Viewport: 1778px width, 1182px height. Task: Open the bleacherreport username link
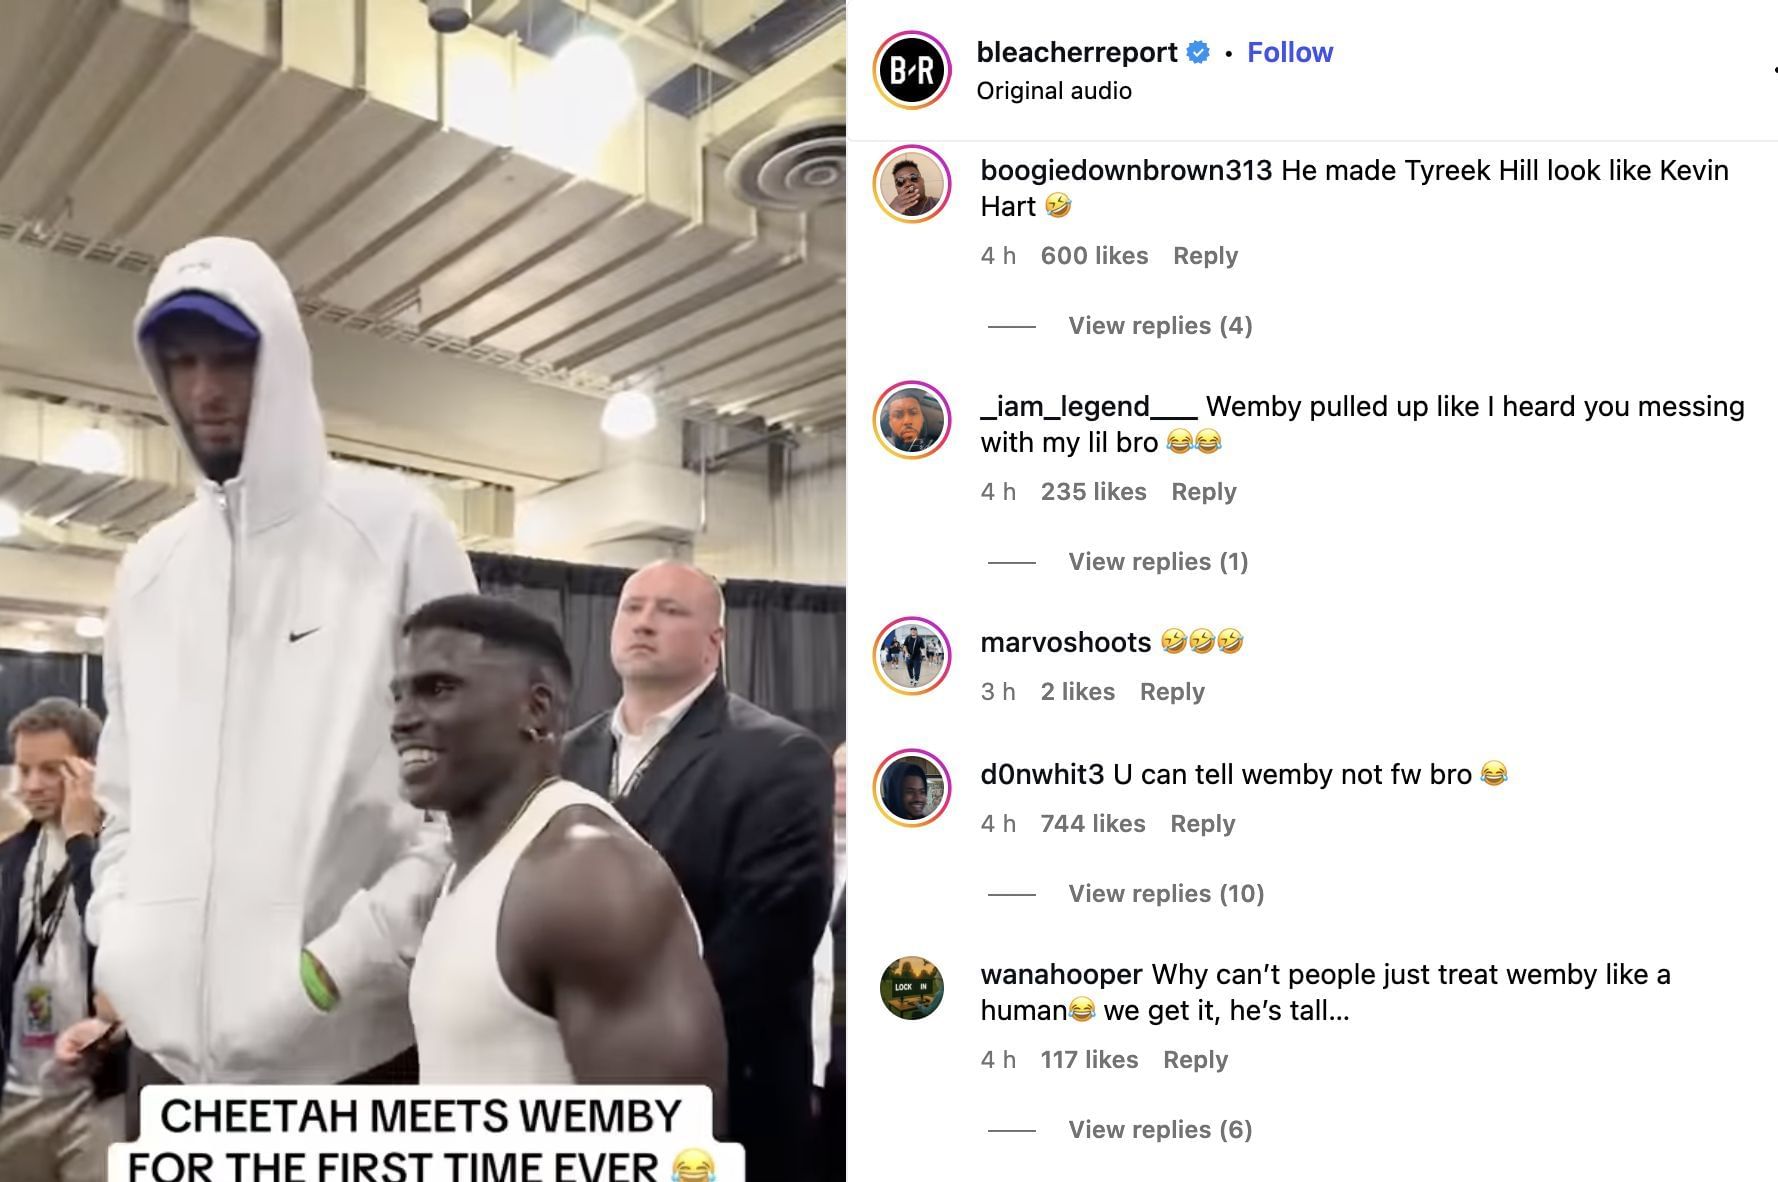coord(1077,53)
